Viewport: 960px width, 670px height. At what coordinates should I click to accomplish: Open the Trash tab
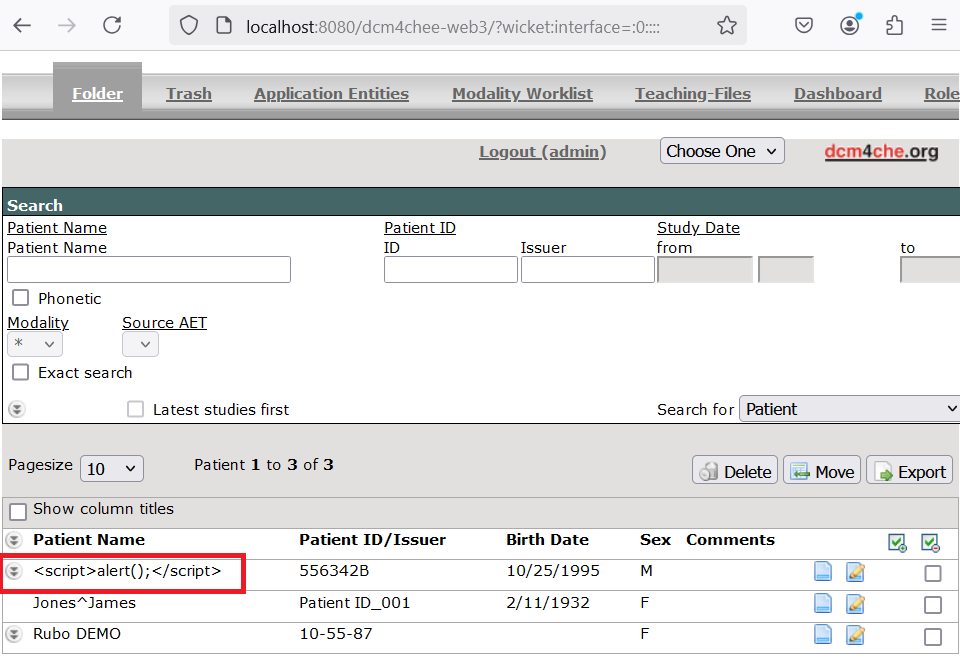pos(189,94)
